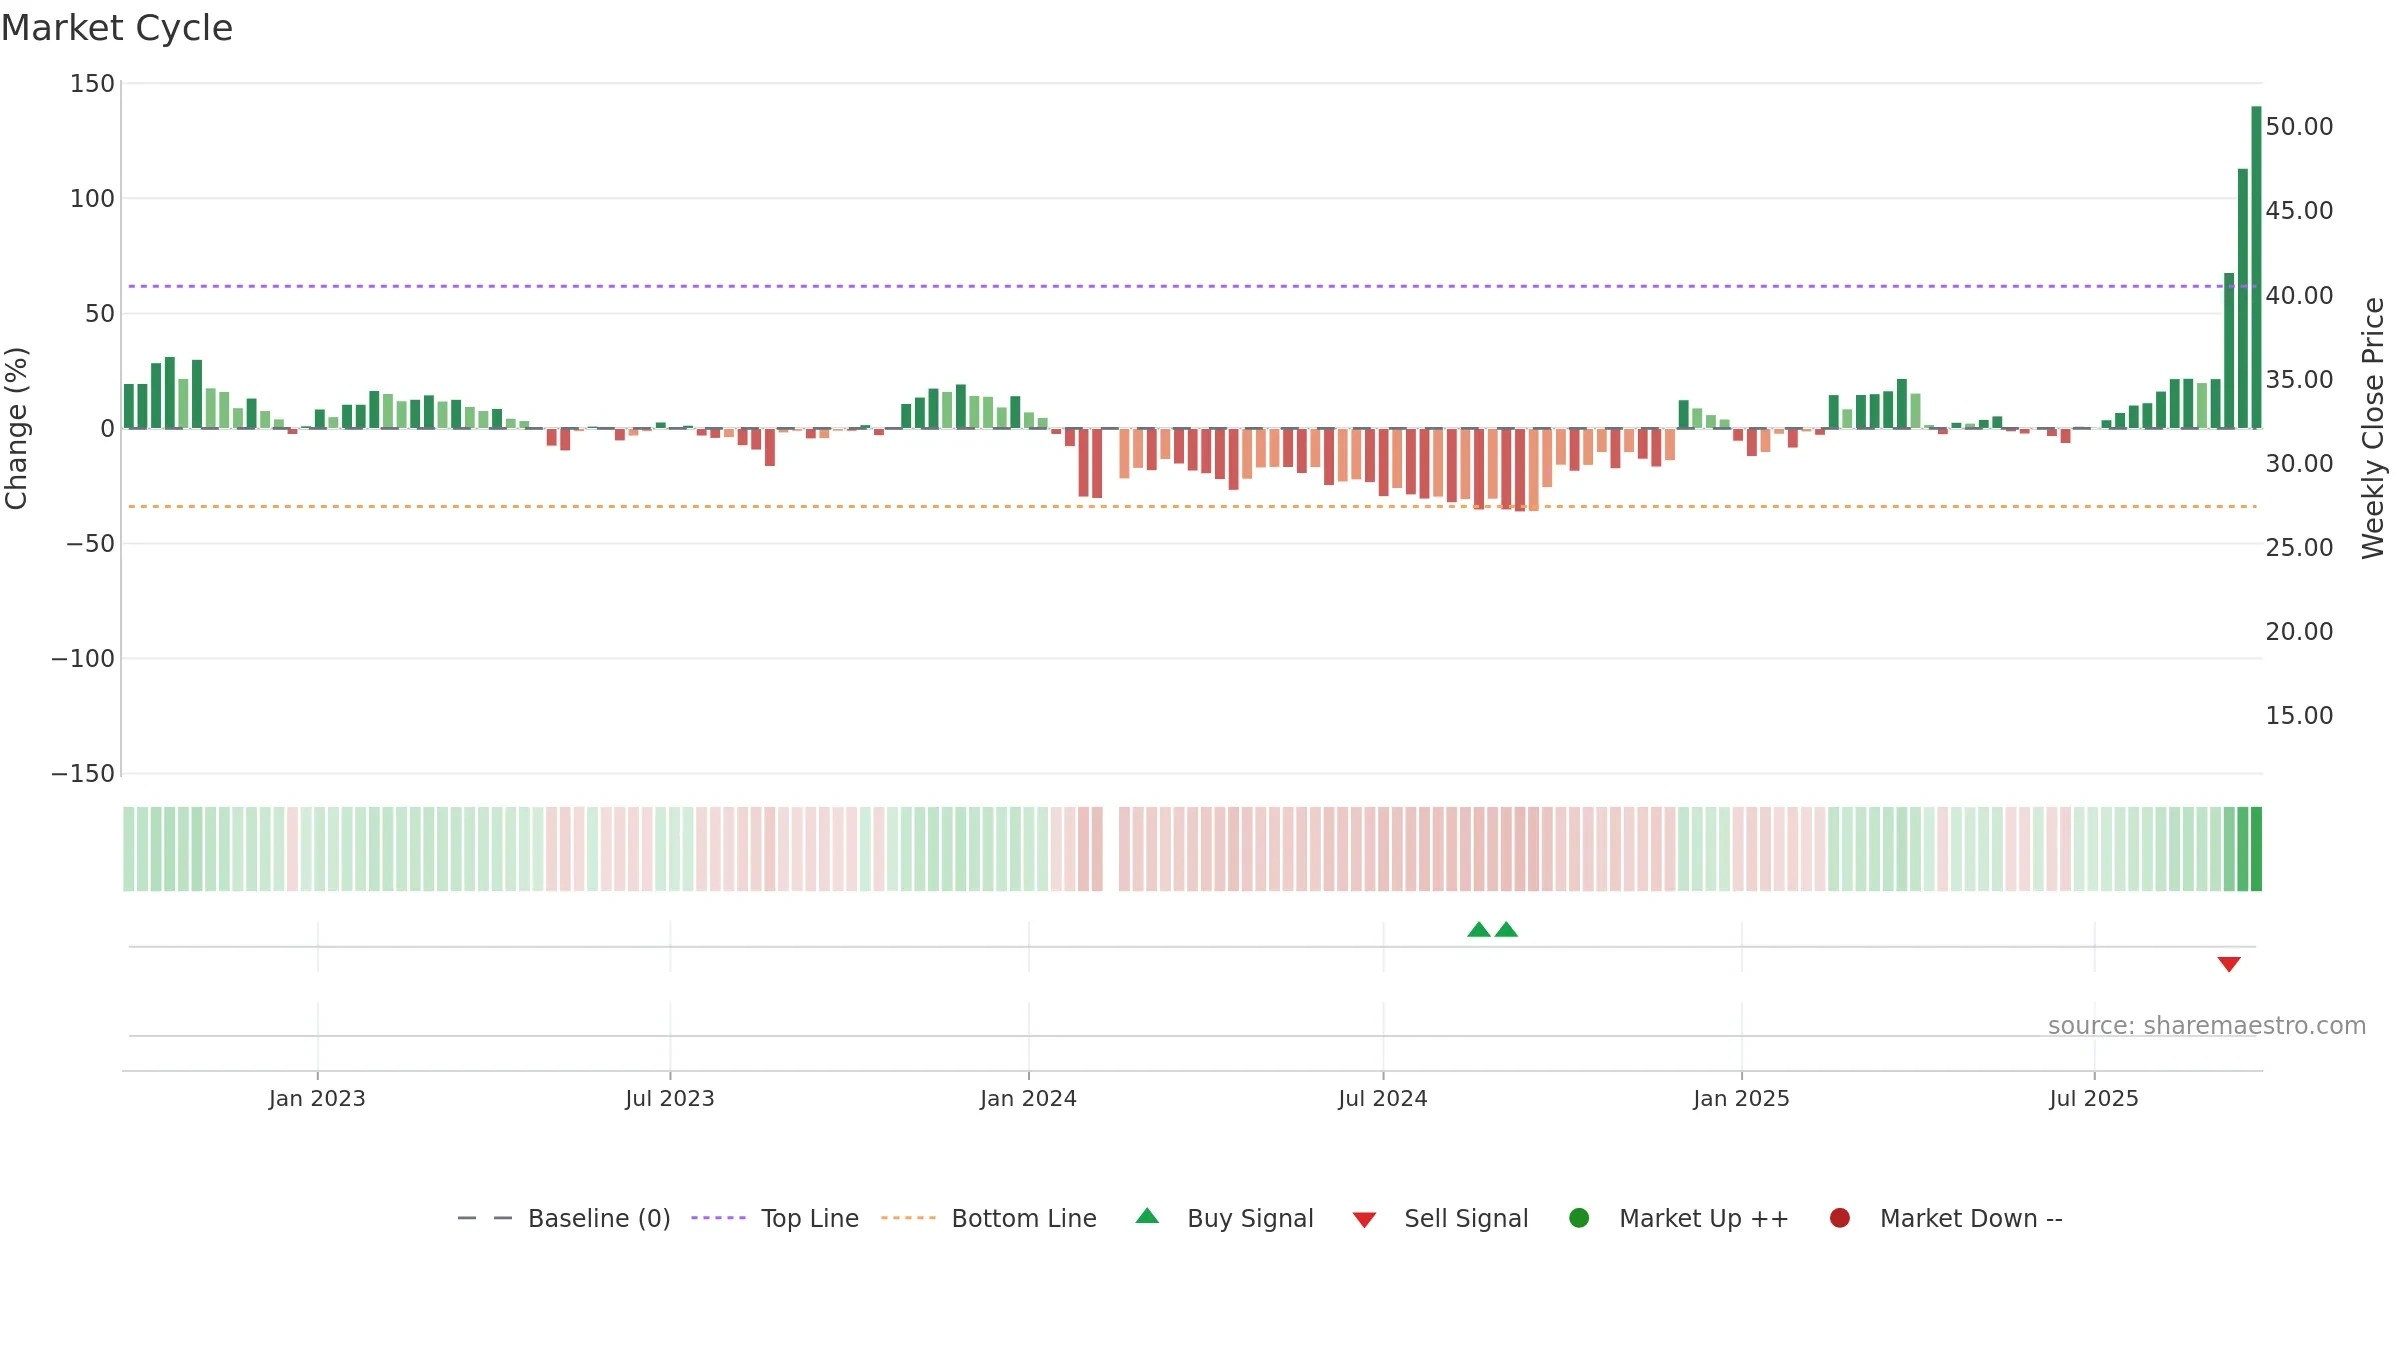2400x1350 pixels.
Task: Click the dark red Market Down circle in legend
Action: tap(1840, 1218)
